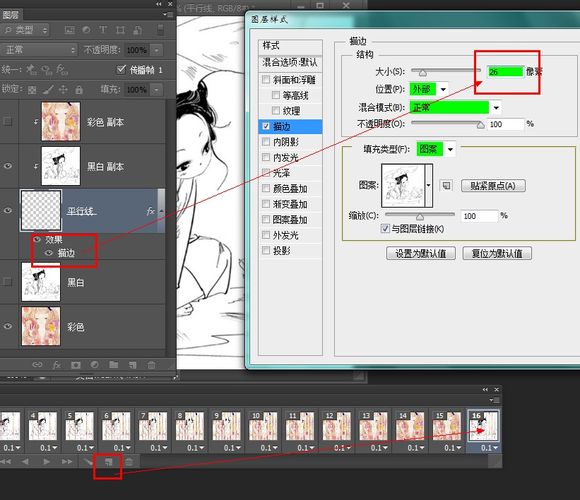Screen dimensions: 580x500
Task: Hide the 黑白 副本 layer
Action: coord(8,166)
